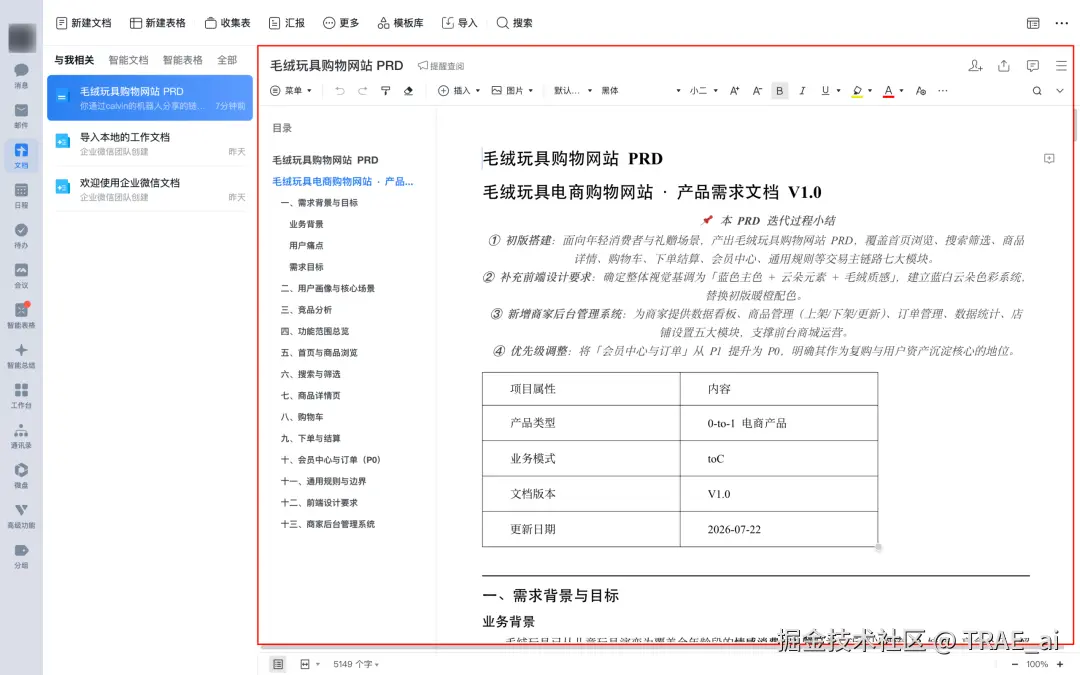Open the 微盘 drive in the sidebar

[x=21, y=475]
